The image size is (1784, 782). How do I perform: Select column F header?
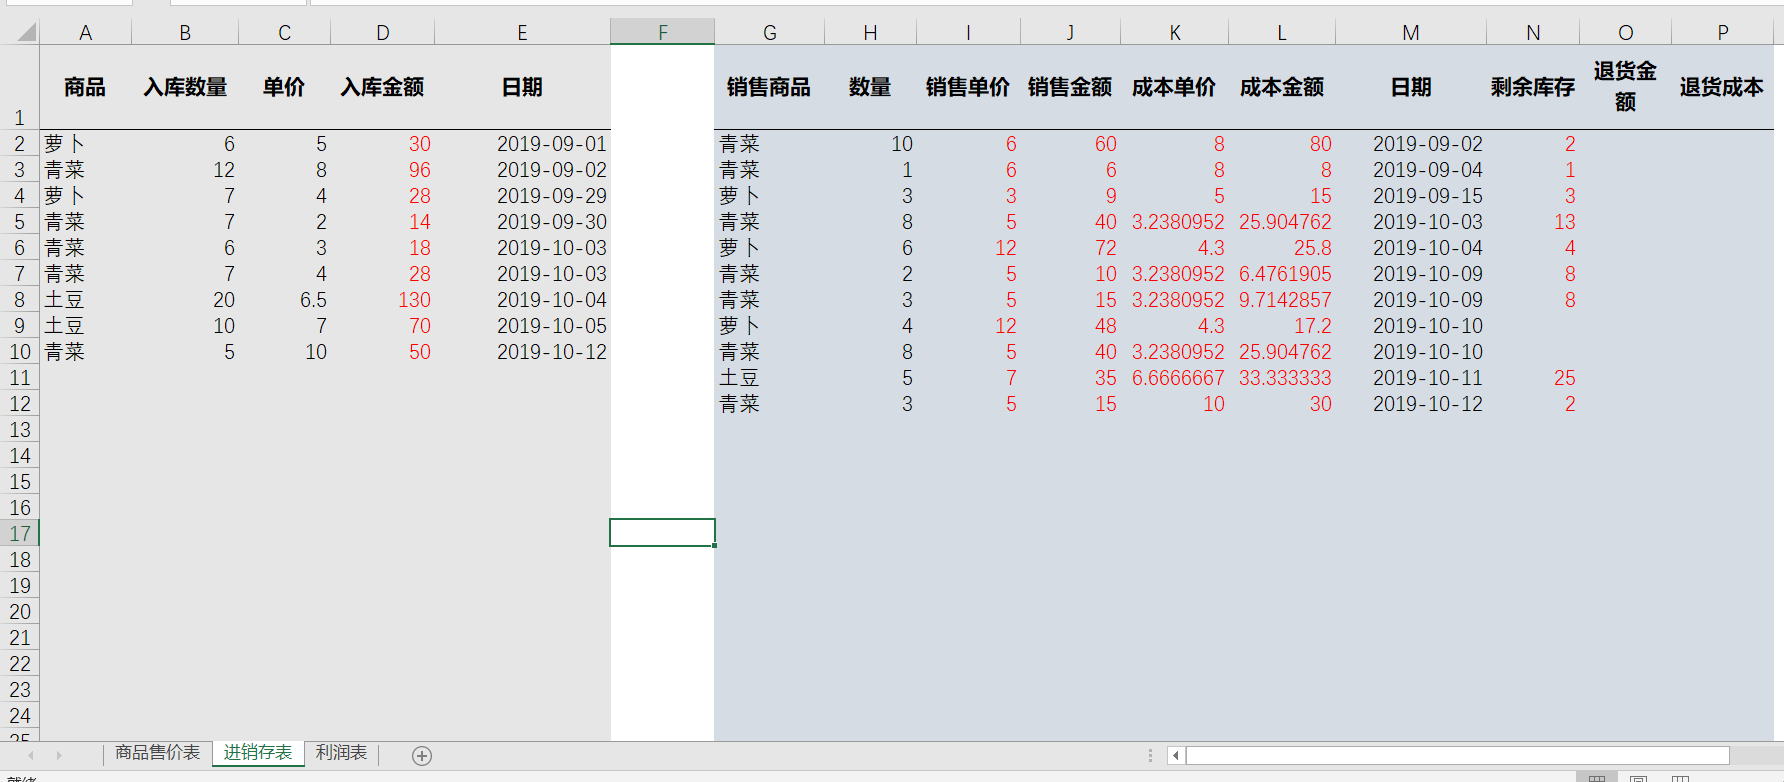[662, 32]
